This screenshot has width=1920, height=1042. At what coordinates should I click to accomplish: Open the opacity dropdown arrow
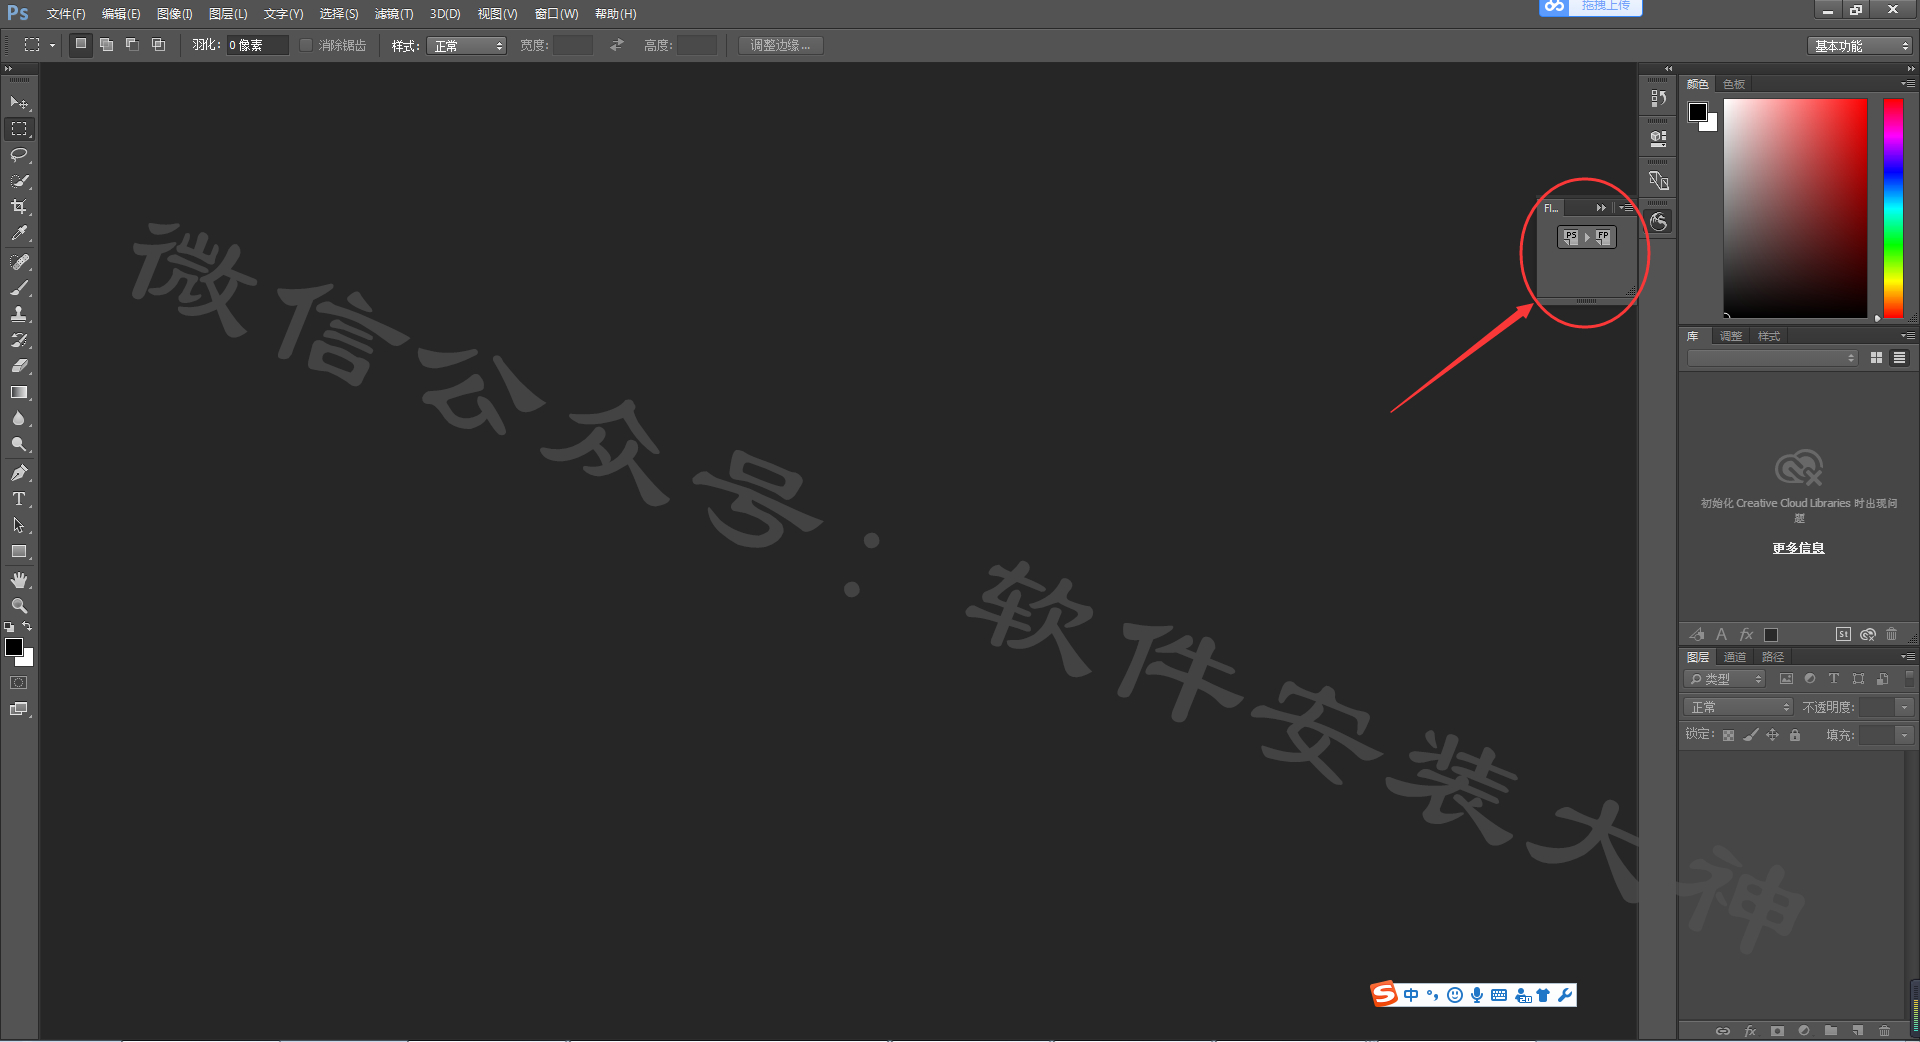point(1904,707)
